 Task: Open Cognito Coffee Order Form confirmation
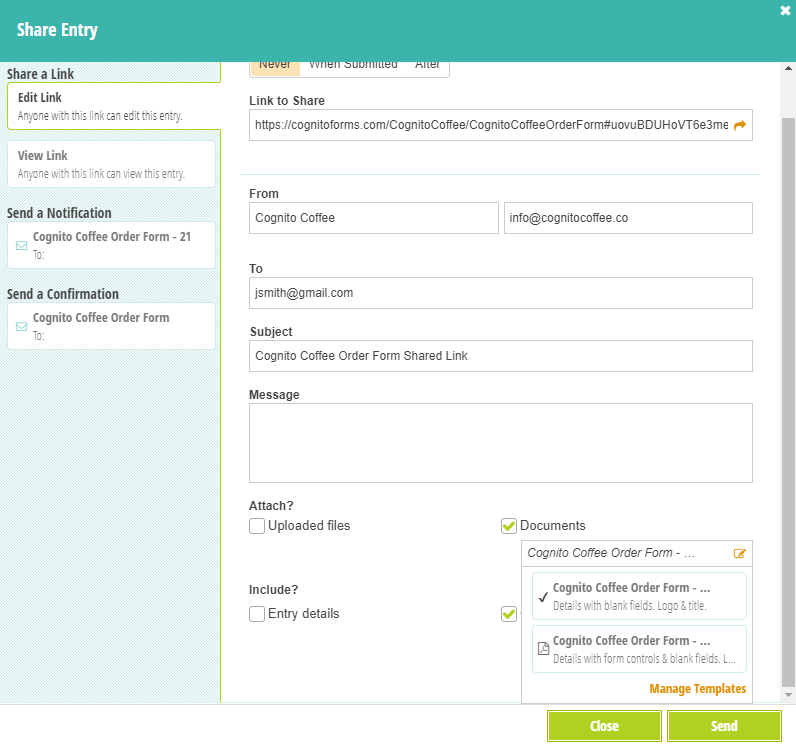click(111, 326)
